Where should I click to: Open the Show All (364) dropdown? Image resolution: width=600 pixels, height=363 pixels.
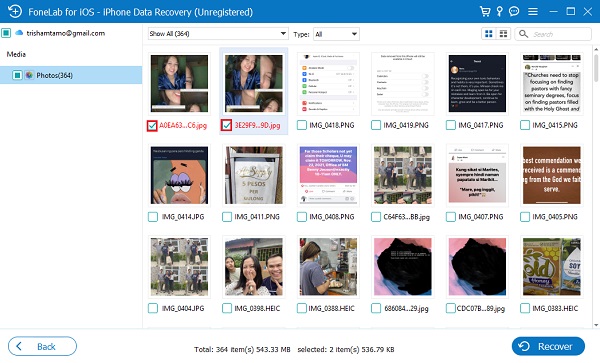pyautogui.click(x=218, y=34)
